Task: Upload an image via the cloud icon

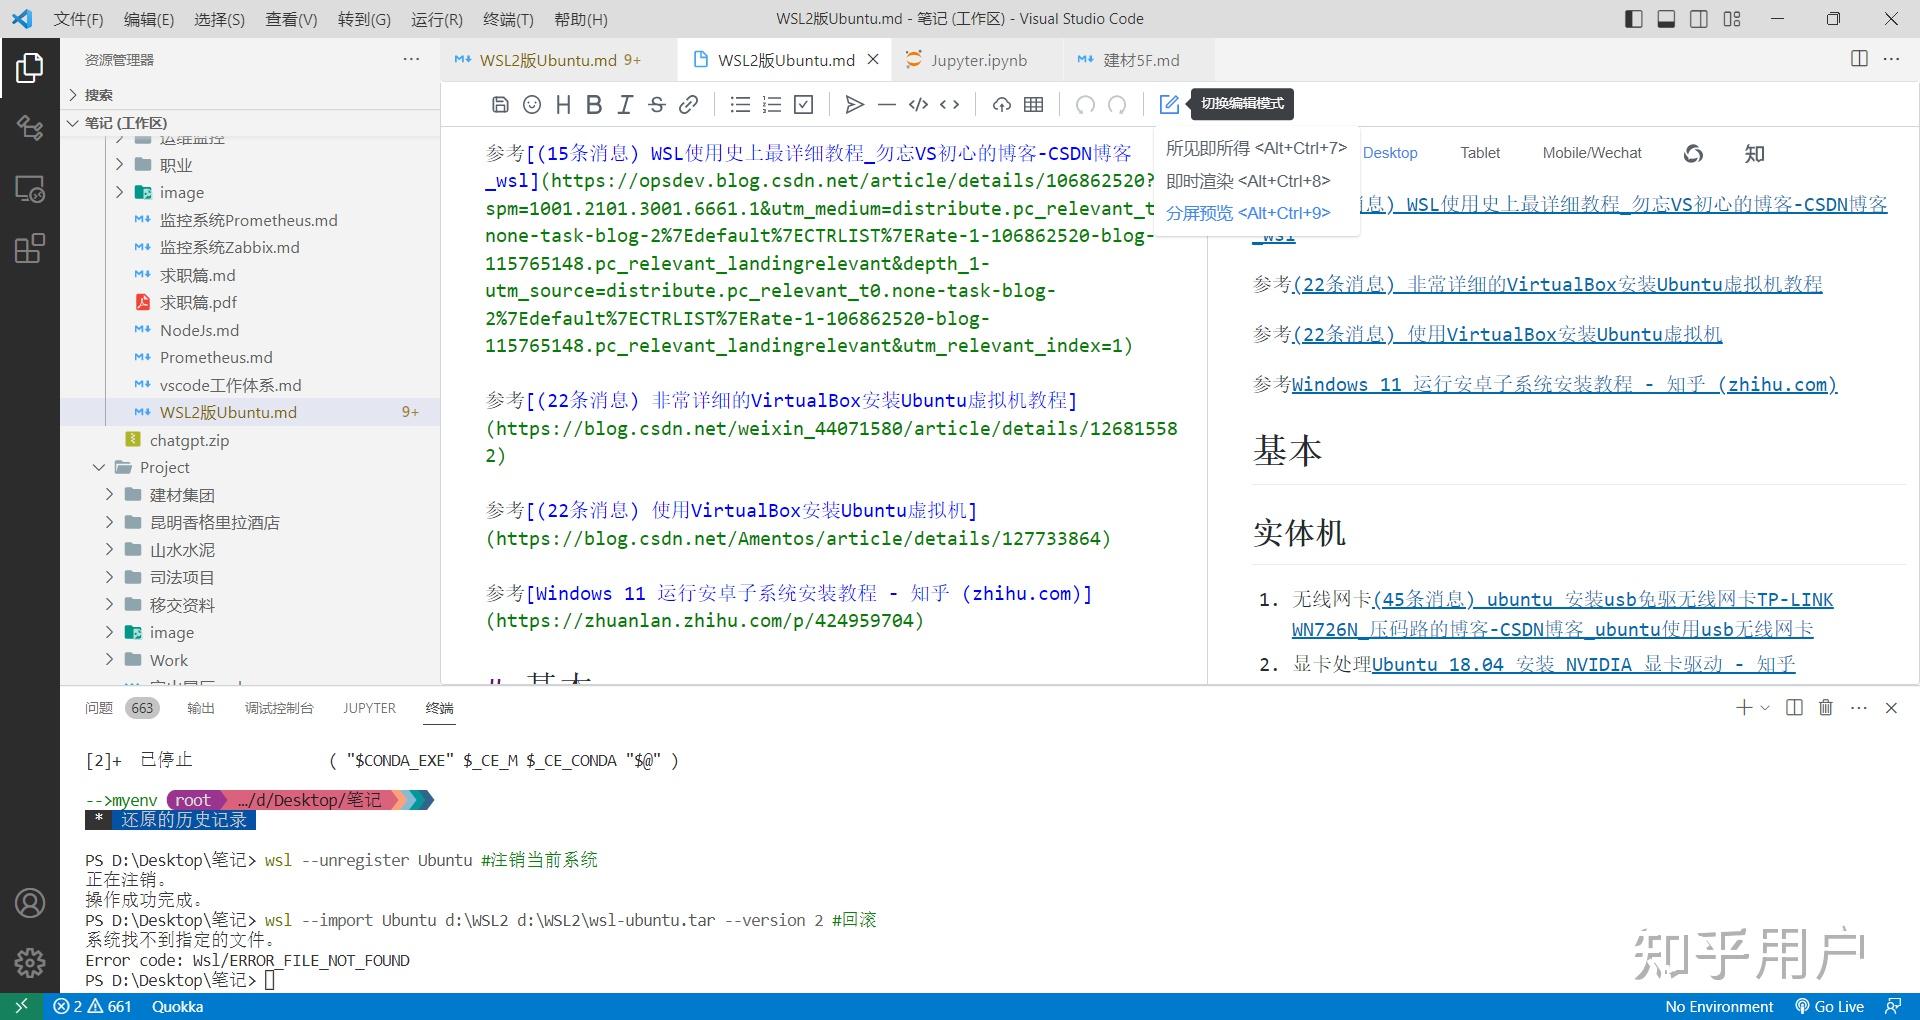Action: [x=1001, y=104]
